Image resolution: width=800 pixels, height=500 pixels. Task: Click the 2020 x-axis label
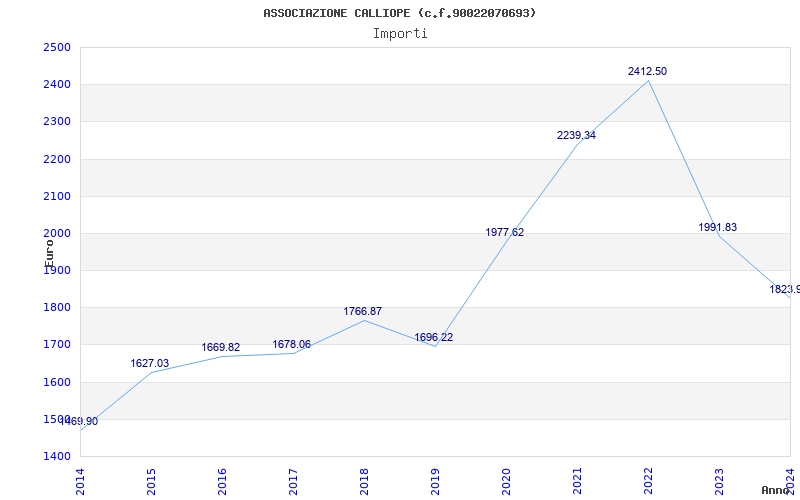[506, 482]
